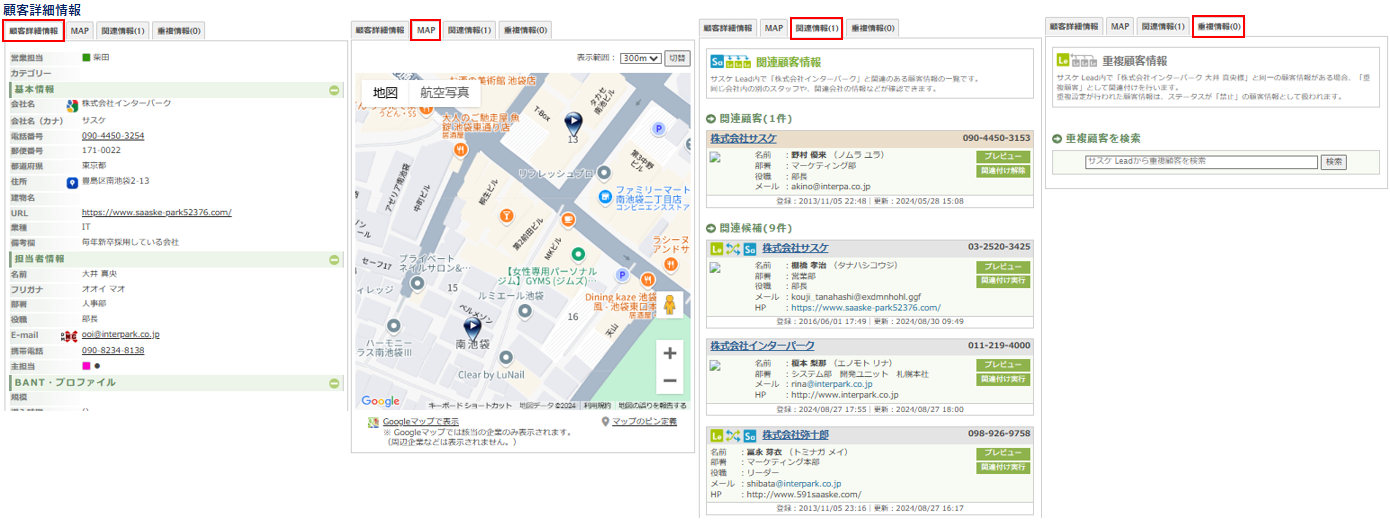Click email link ooi@interpark.co.jp
Screen dimensions: 1390x525
(x=121, y=335)
